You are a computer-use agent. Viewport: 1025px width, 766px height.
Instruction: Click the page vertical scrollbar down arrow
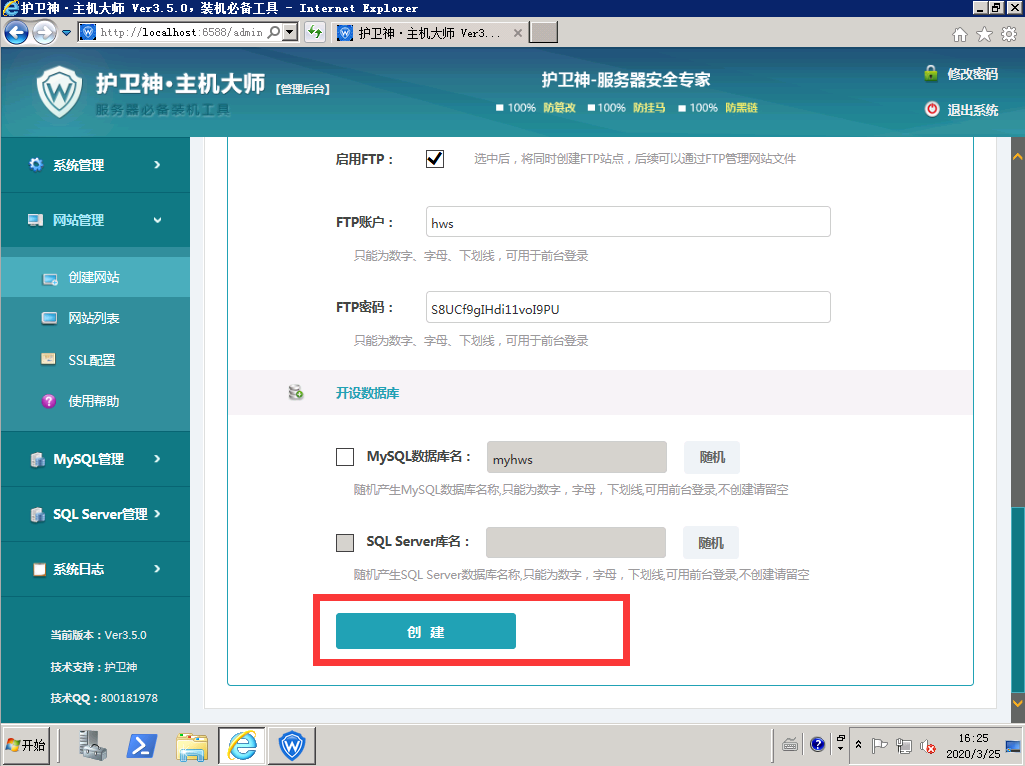click(x=1017, y=716)
